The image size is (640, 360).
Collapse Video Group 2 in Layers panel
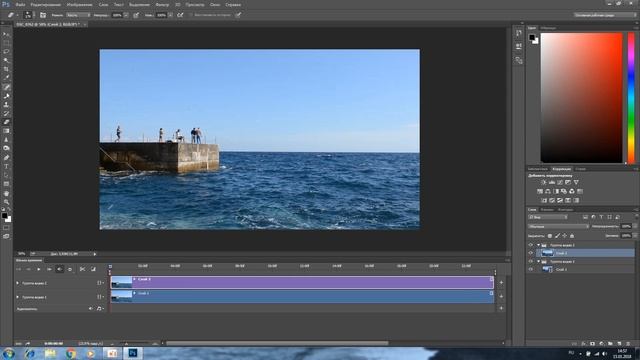538,245
